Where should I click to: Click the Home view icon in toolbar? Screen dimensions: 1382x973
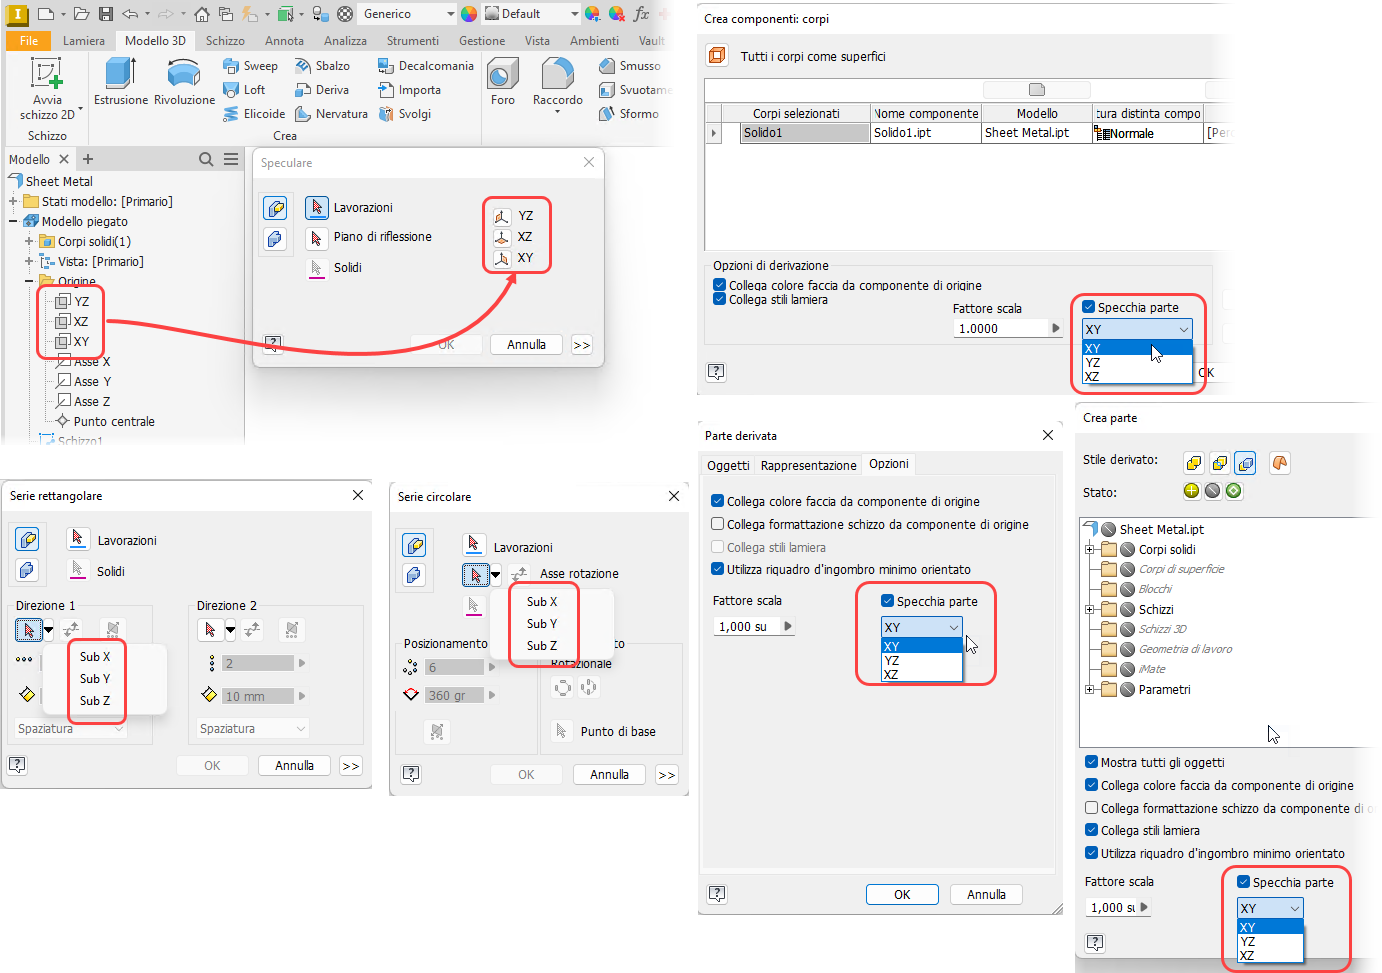pyautogui.click(x=202, y=14)
